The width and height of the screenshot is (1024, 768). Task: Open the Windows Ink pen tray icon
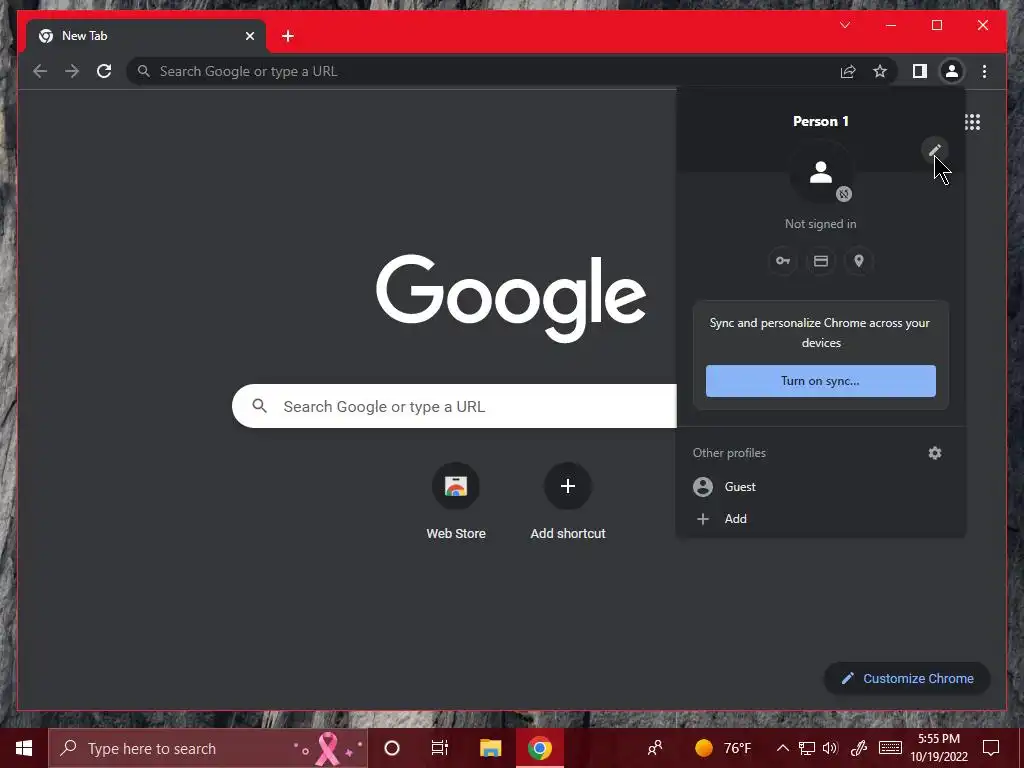click(859, 748)
